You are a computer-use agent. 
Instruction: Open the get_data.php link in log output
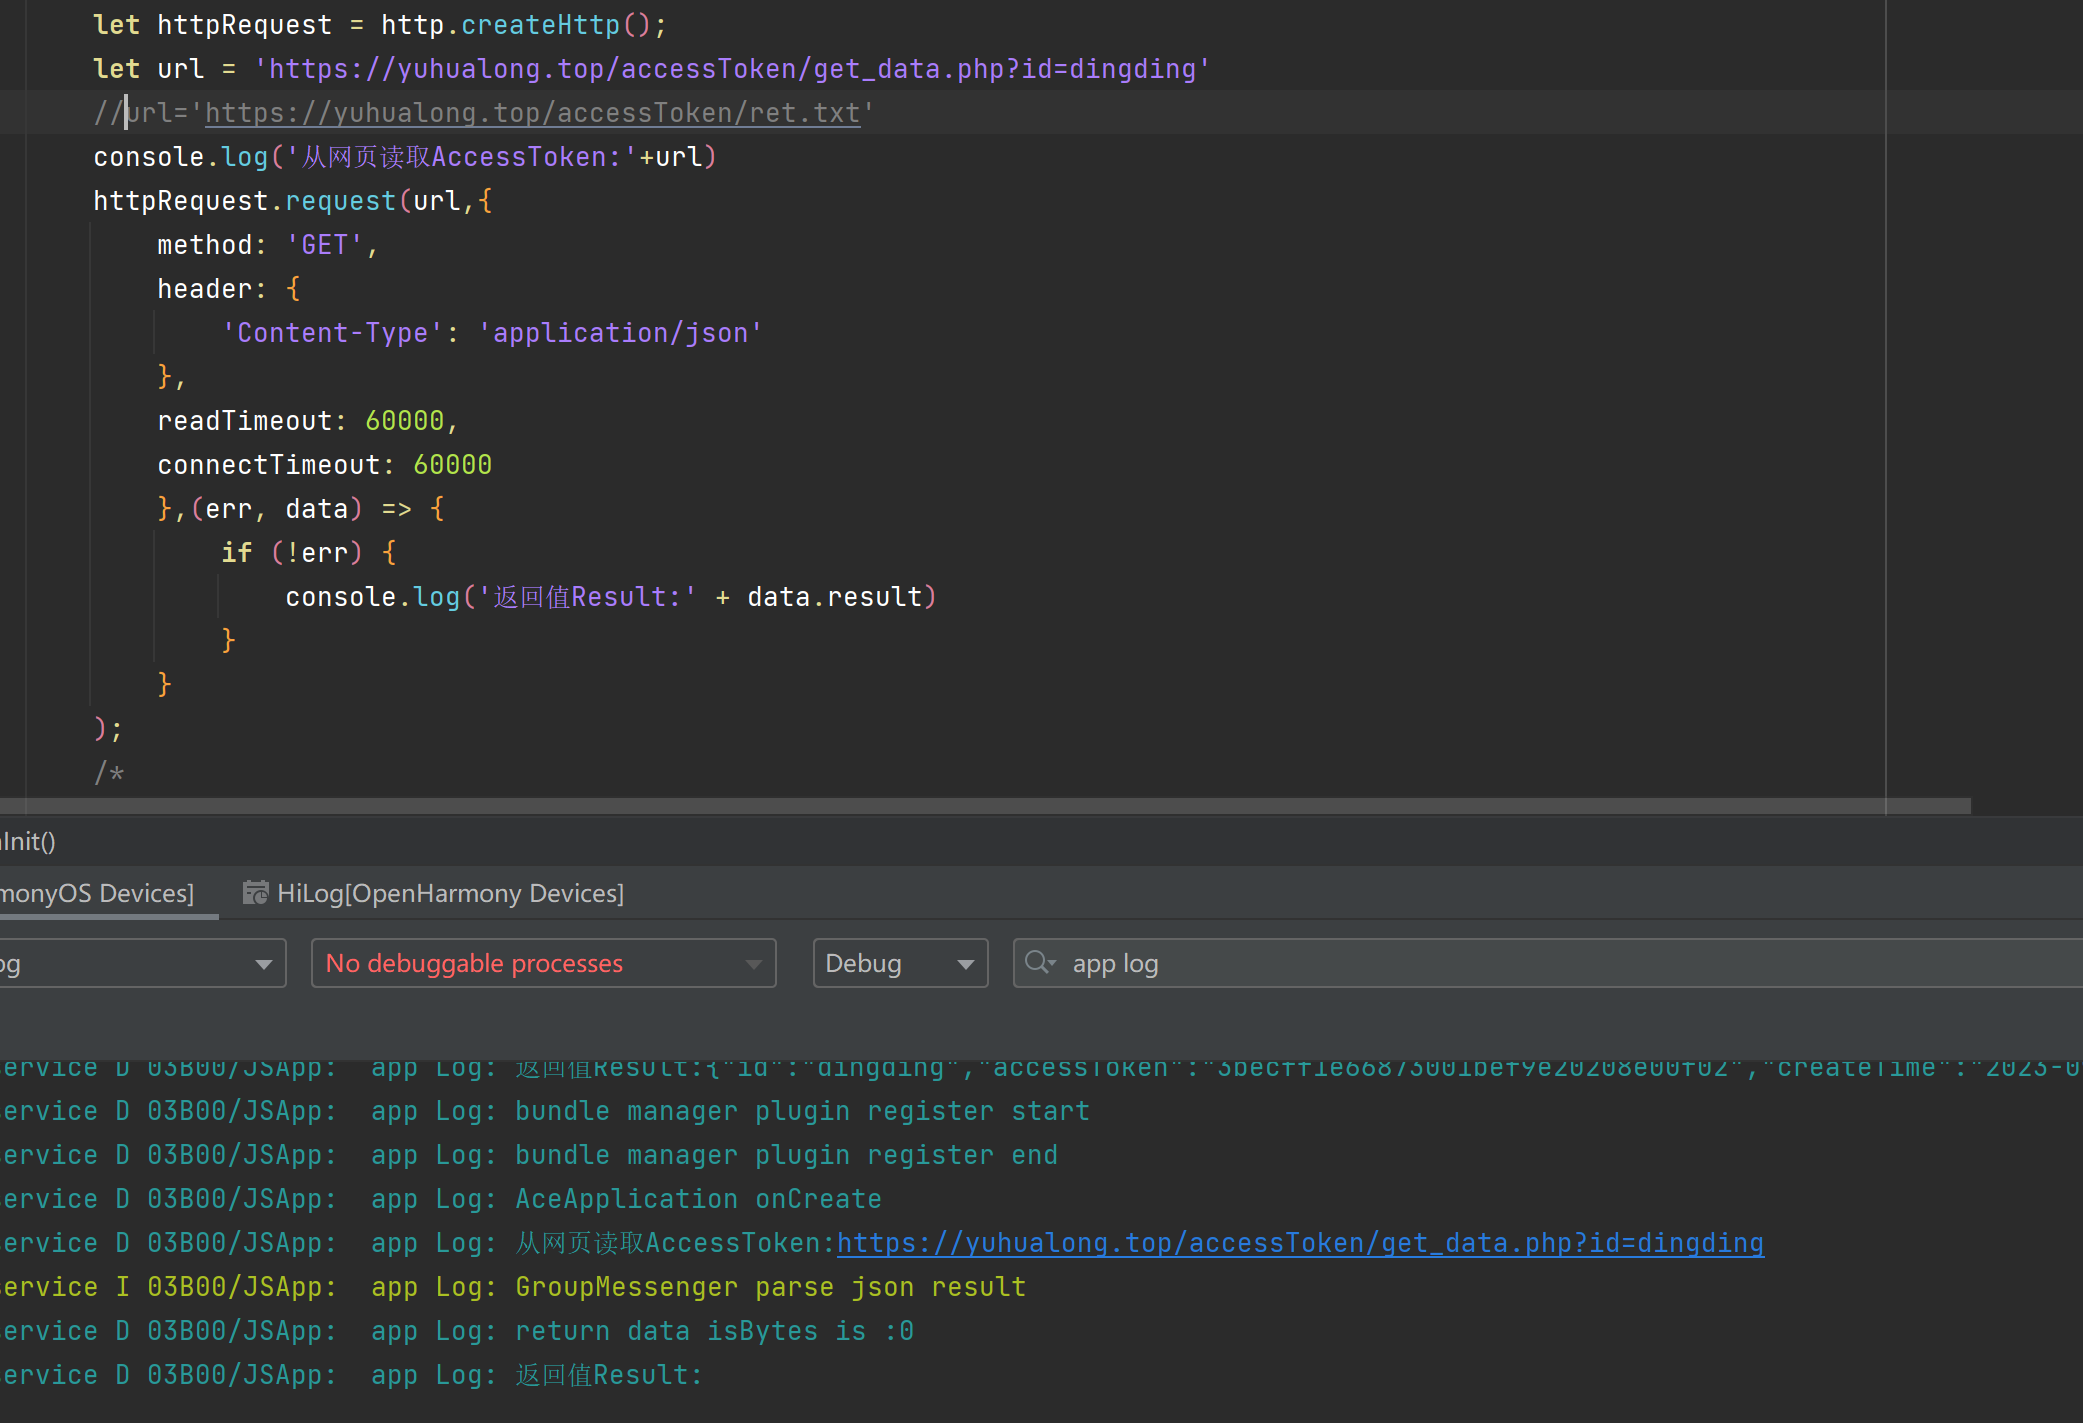[x=1300, y=1243]
